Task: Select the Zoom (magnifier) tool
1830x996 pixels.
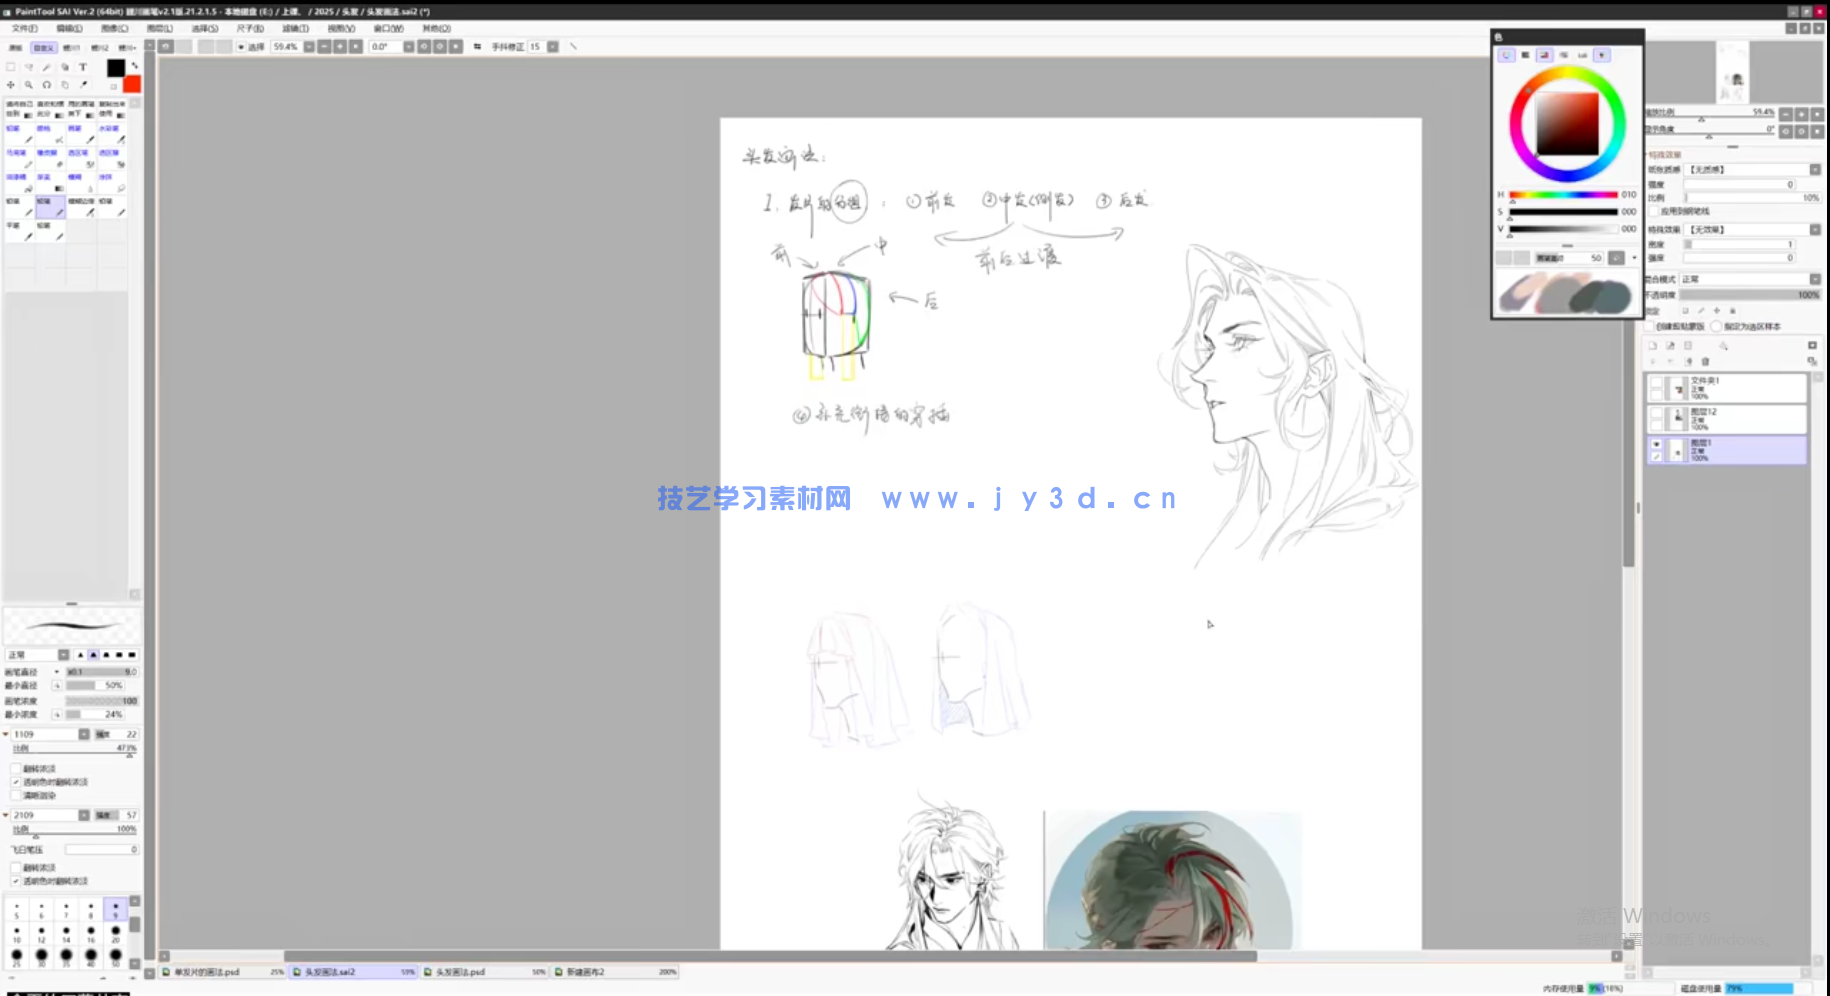Action: [x=28, y=85]
